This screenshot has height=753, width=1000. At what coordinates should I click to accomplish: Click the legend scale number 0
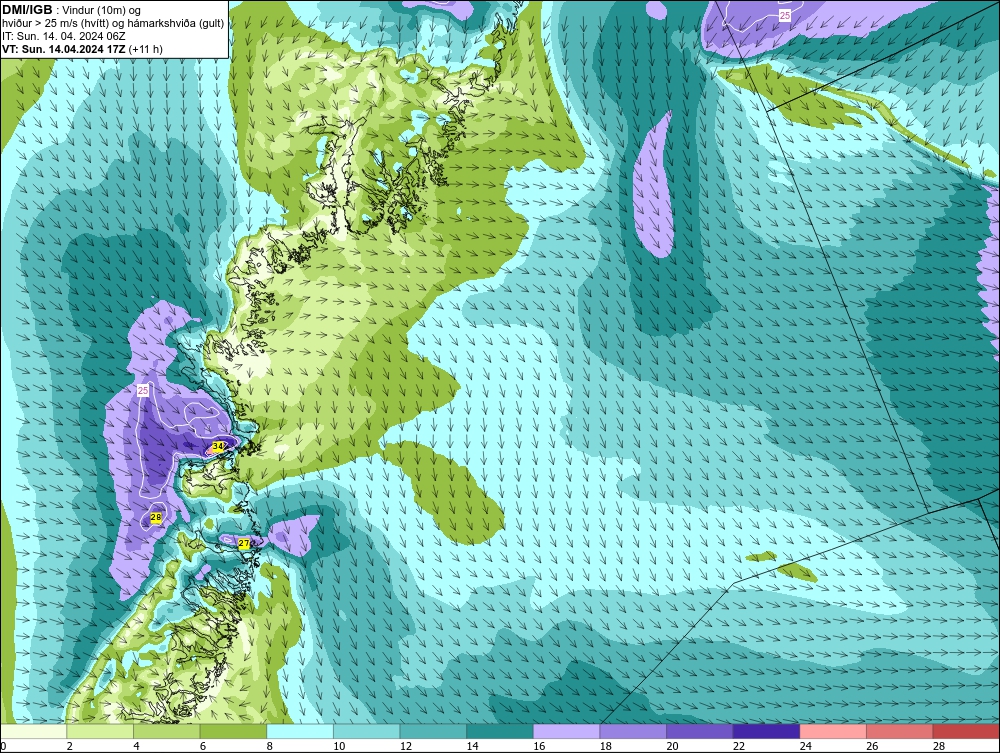point(3,746)
